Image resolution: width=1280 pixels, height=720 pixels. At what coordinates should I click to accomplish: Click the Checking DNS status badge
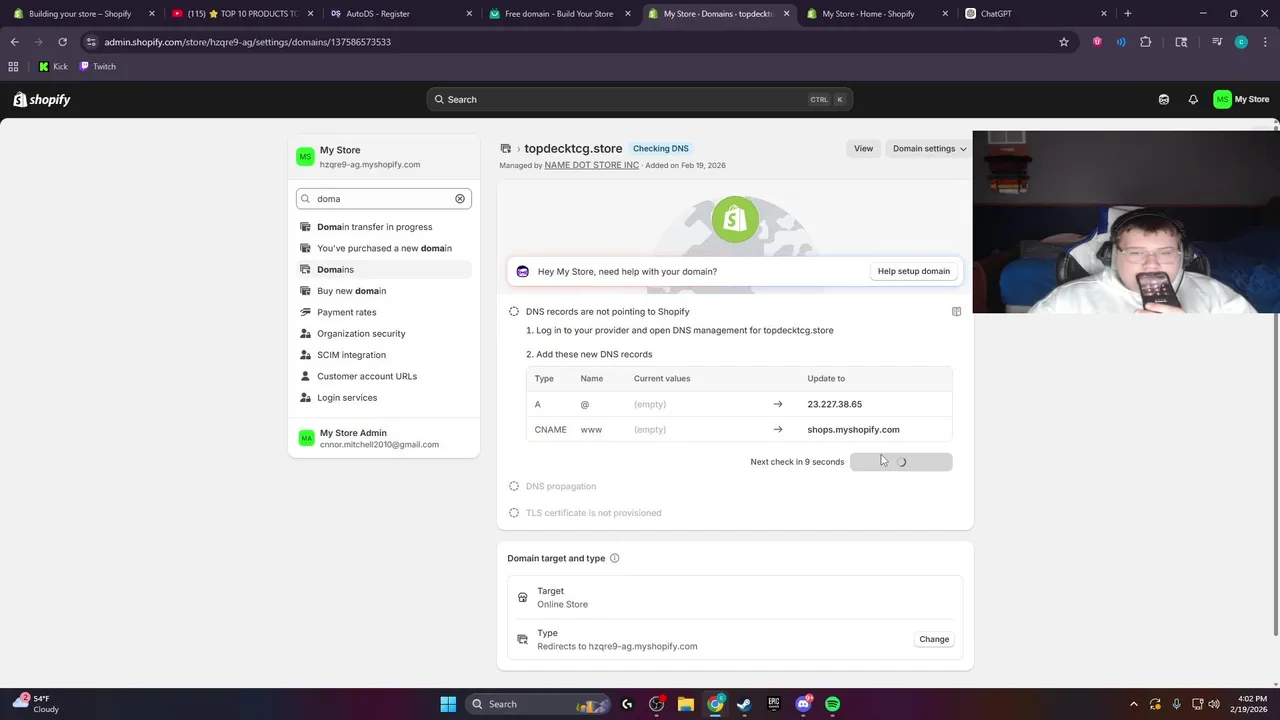click(x=660, y=148)
